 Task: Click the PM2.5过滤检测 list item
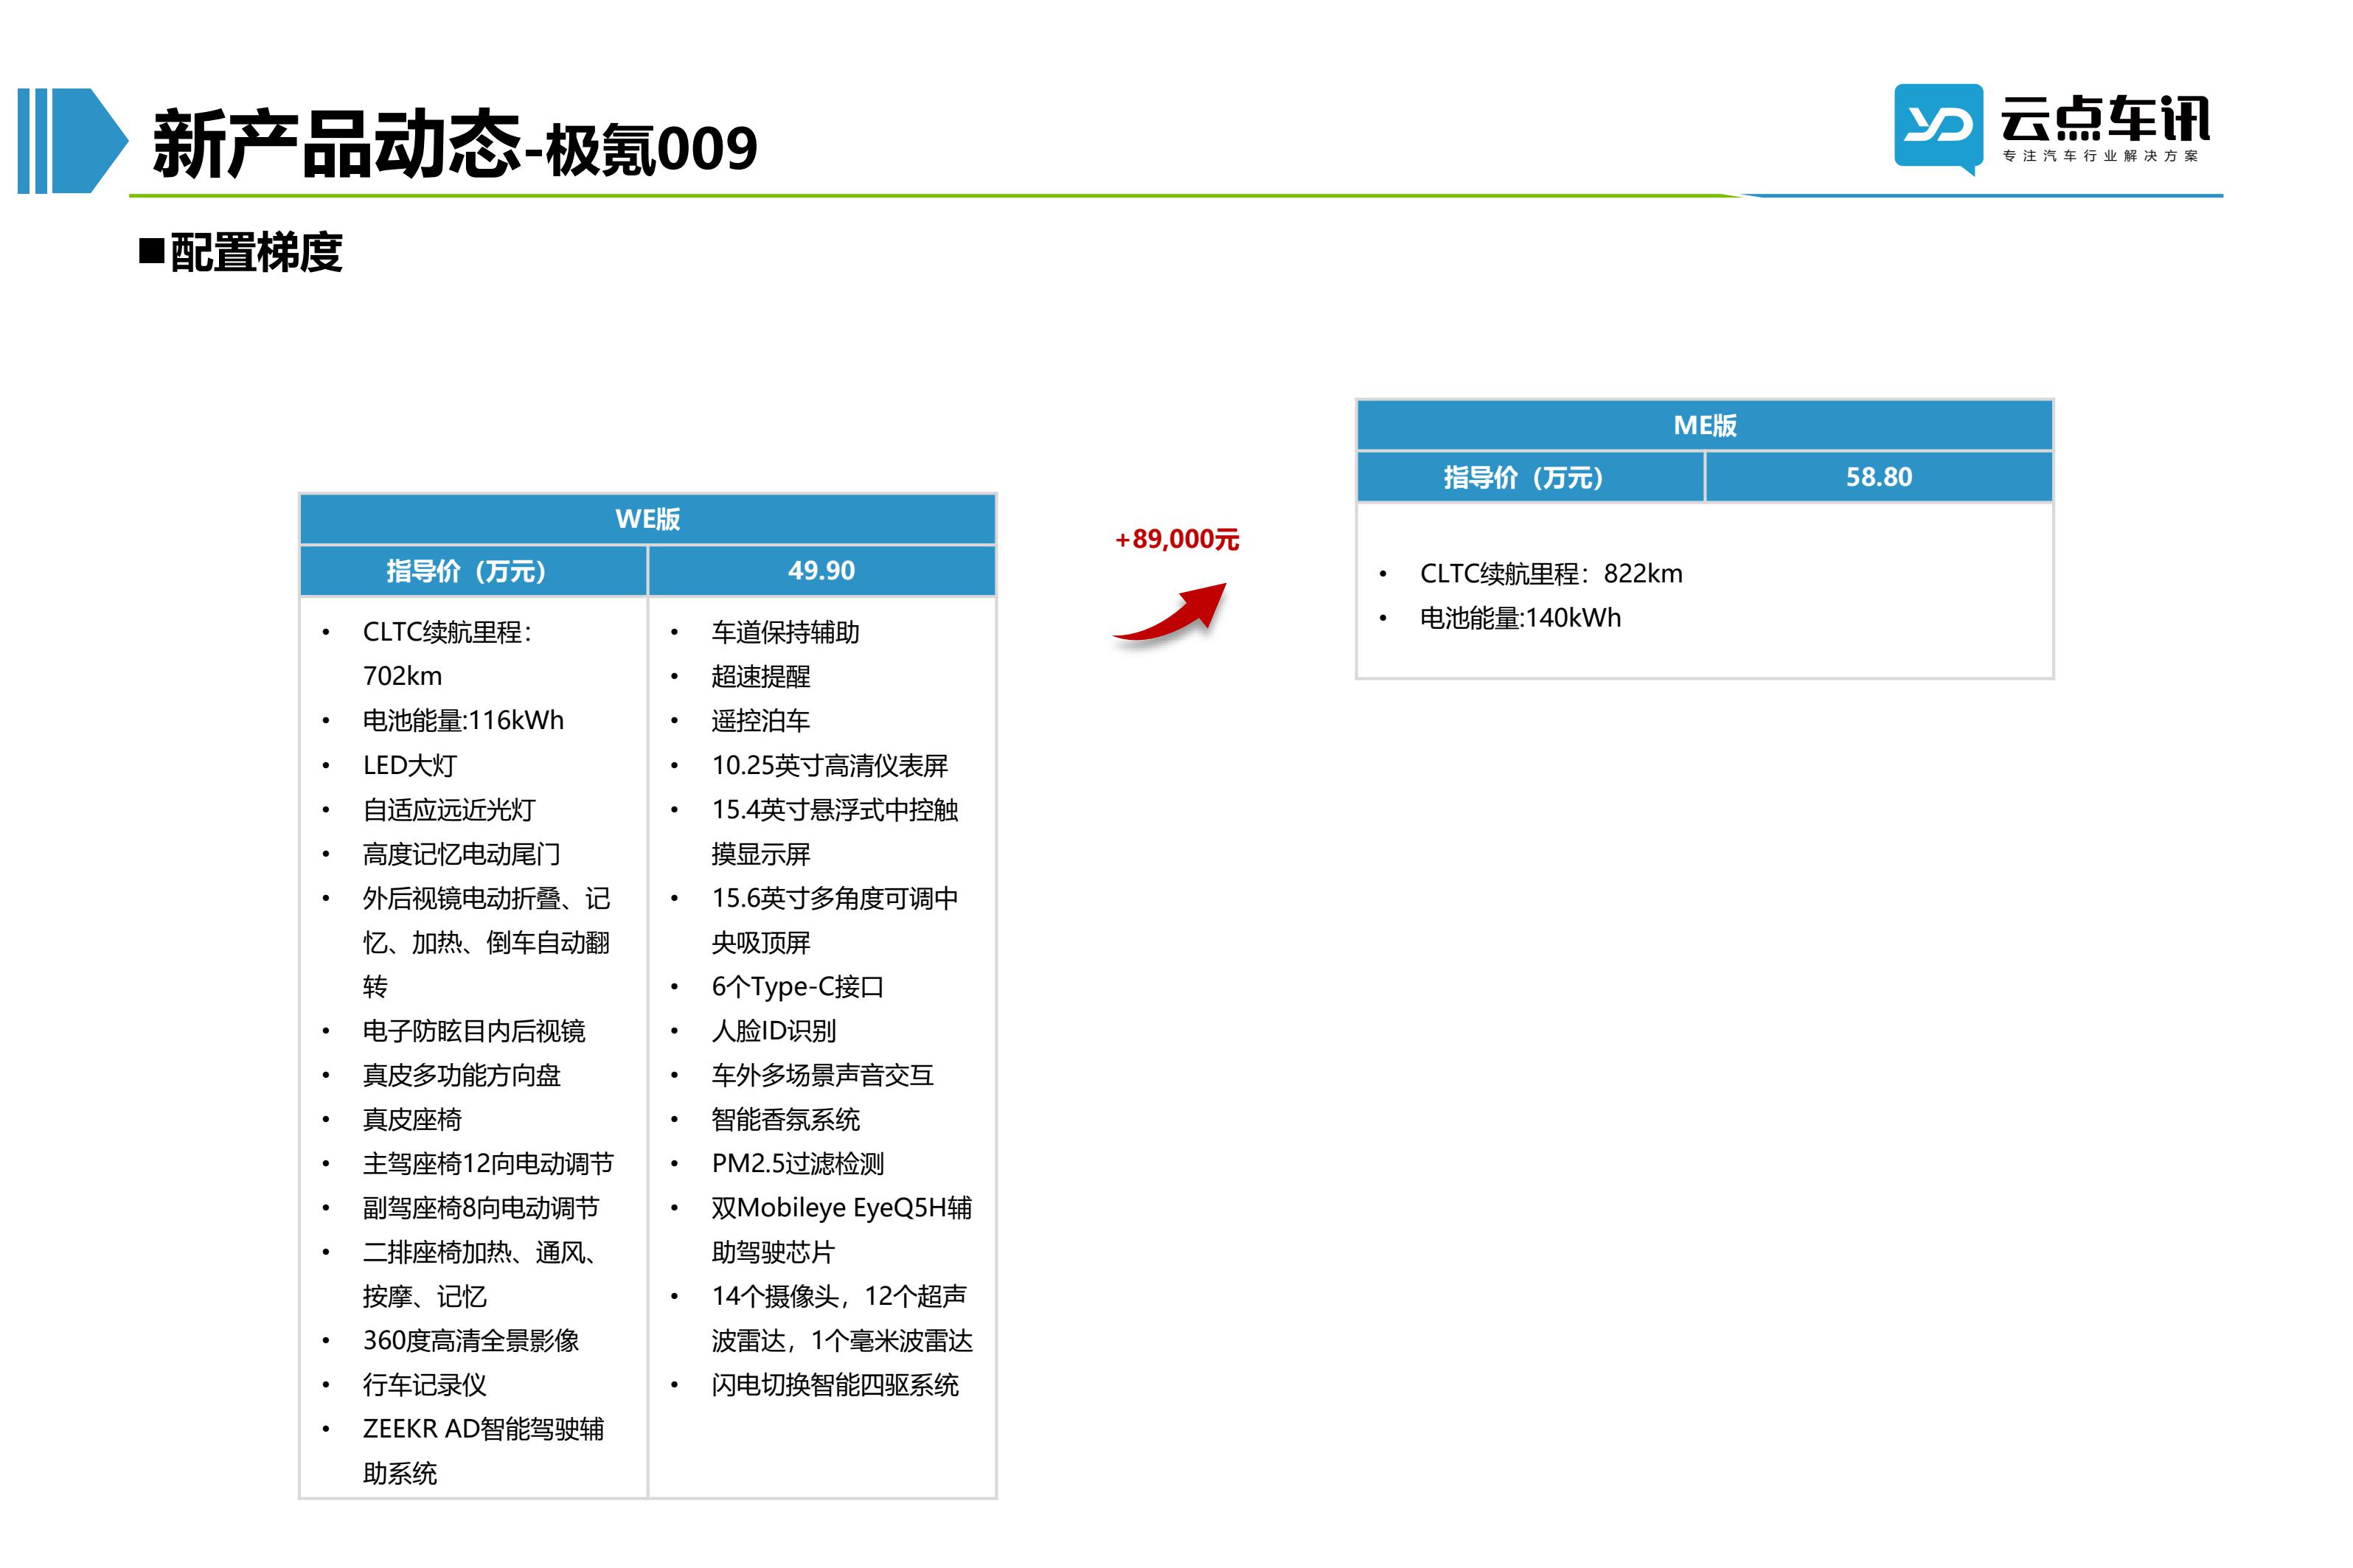pos(797,1163)
